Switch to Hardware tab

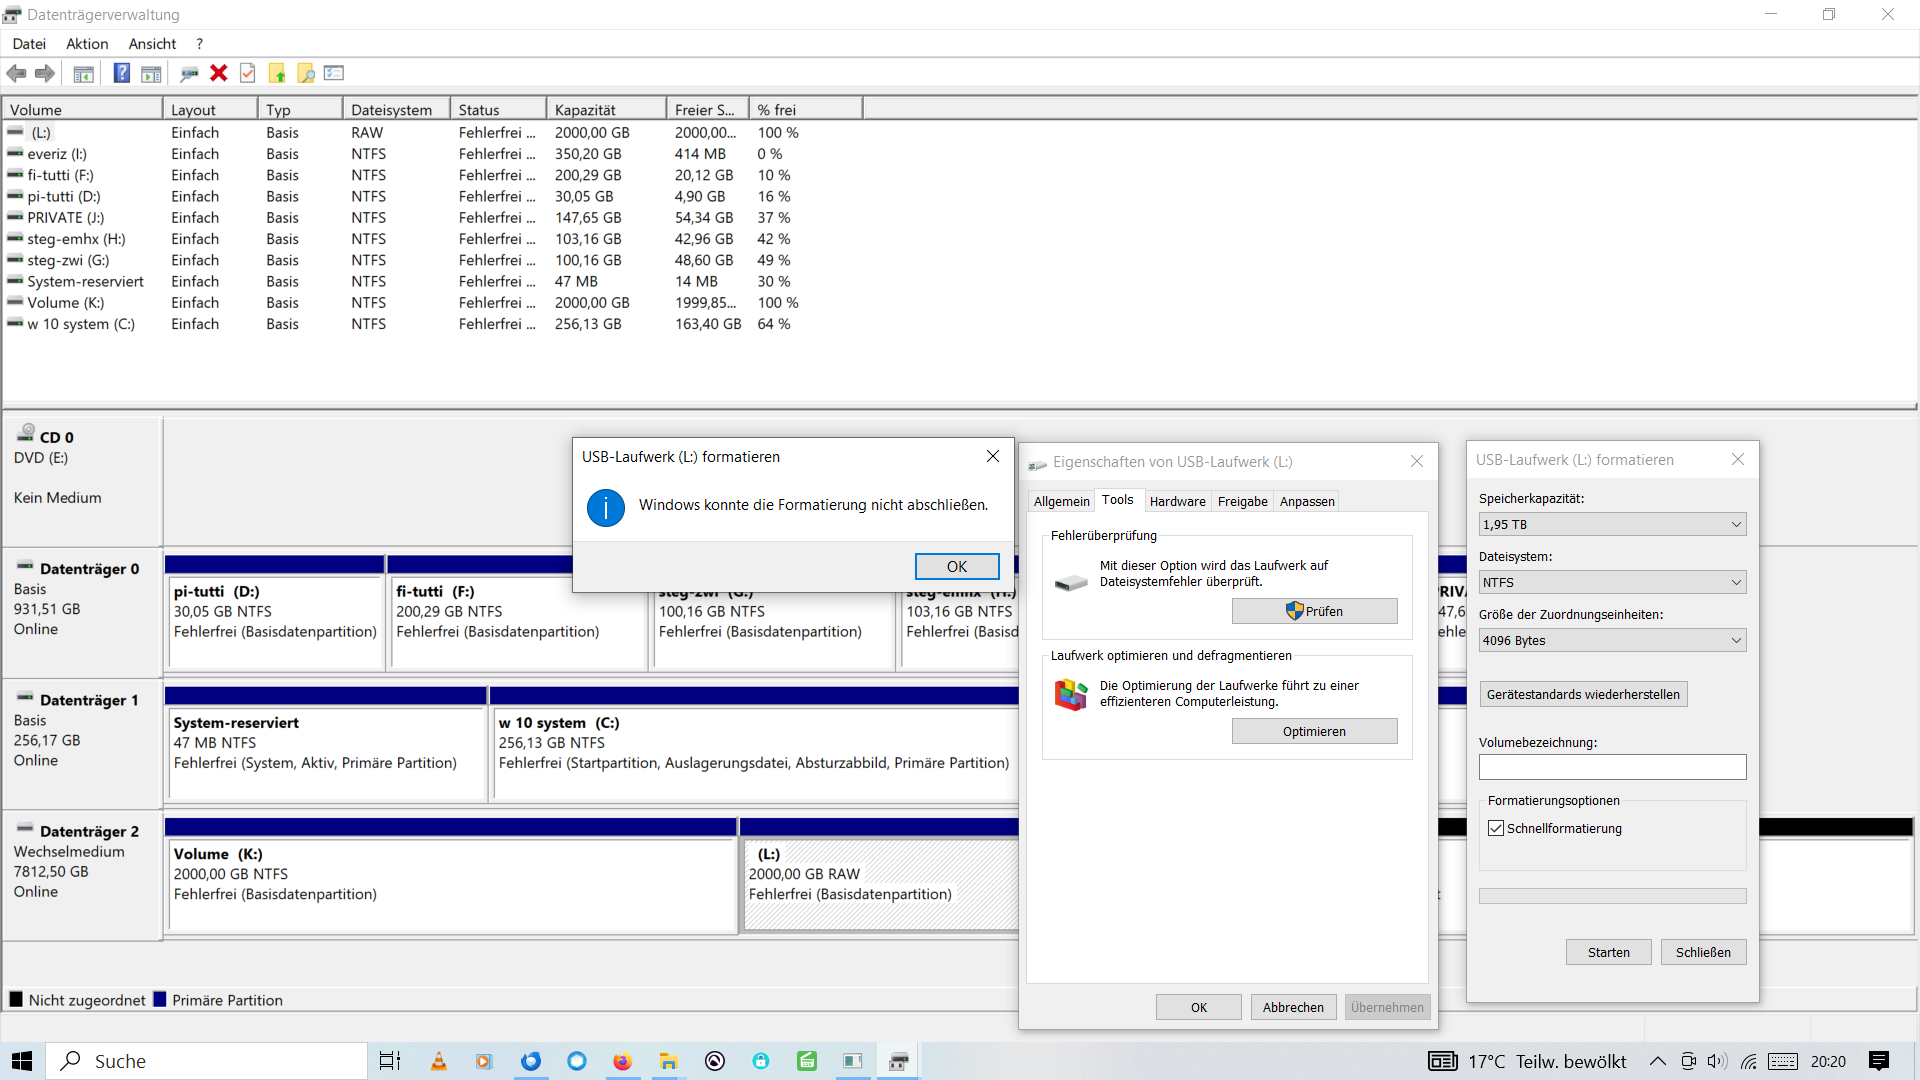pyautogui.click(x=1177, y=501)
